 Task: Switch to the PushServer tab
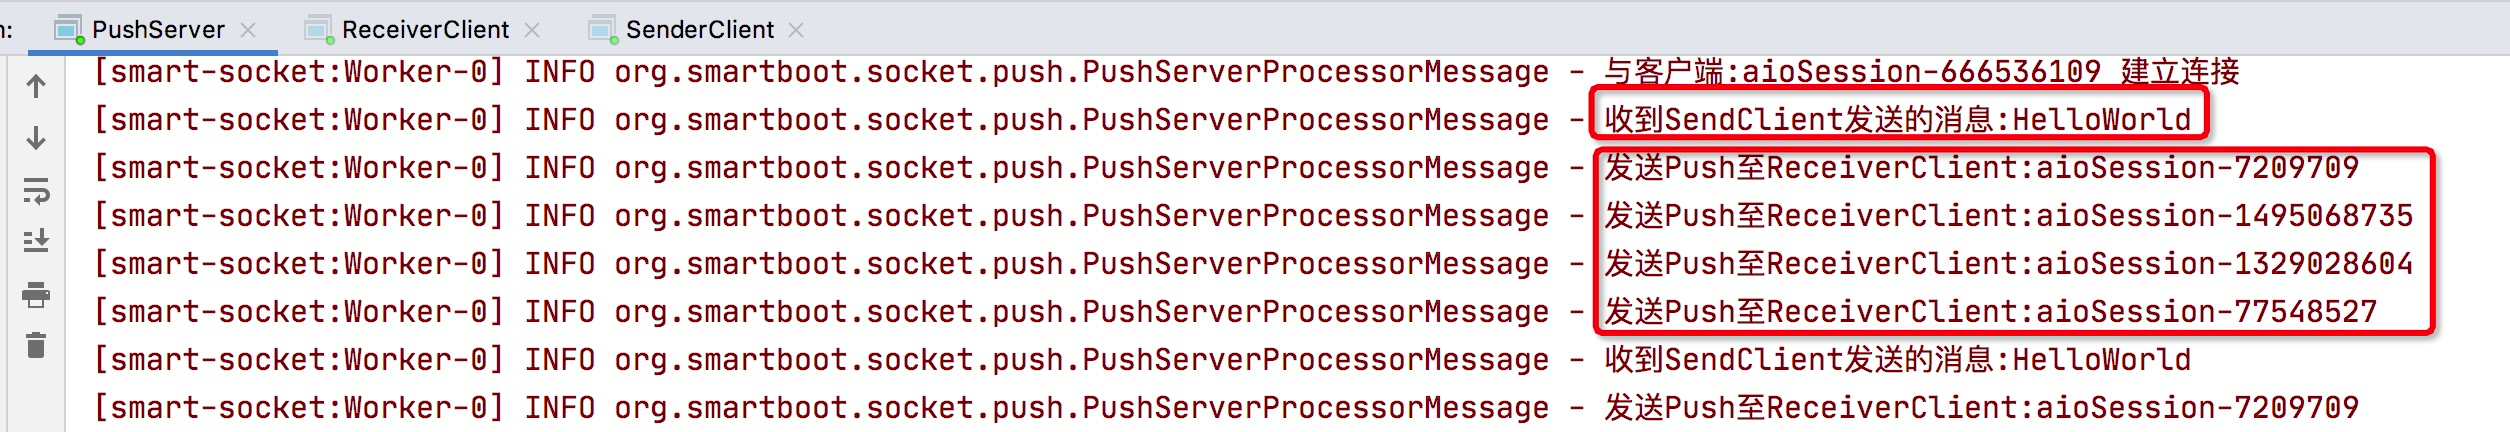click(158, 30)
